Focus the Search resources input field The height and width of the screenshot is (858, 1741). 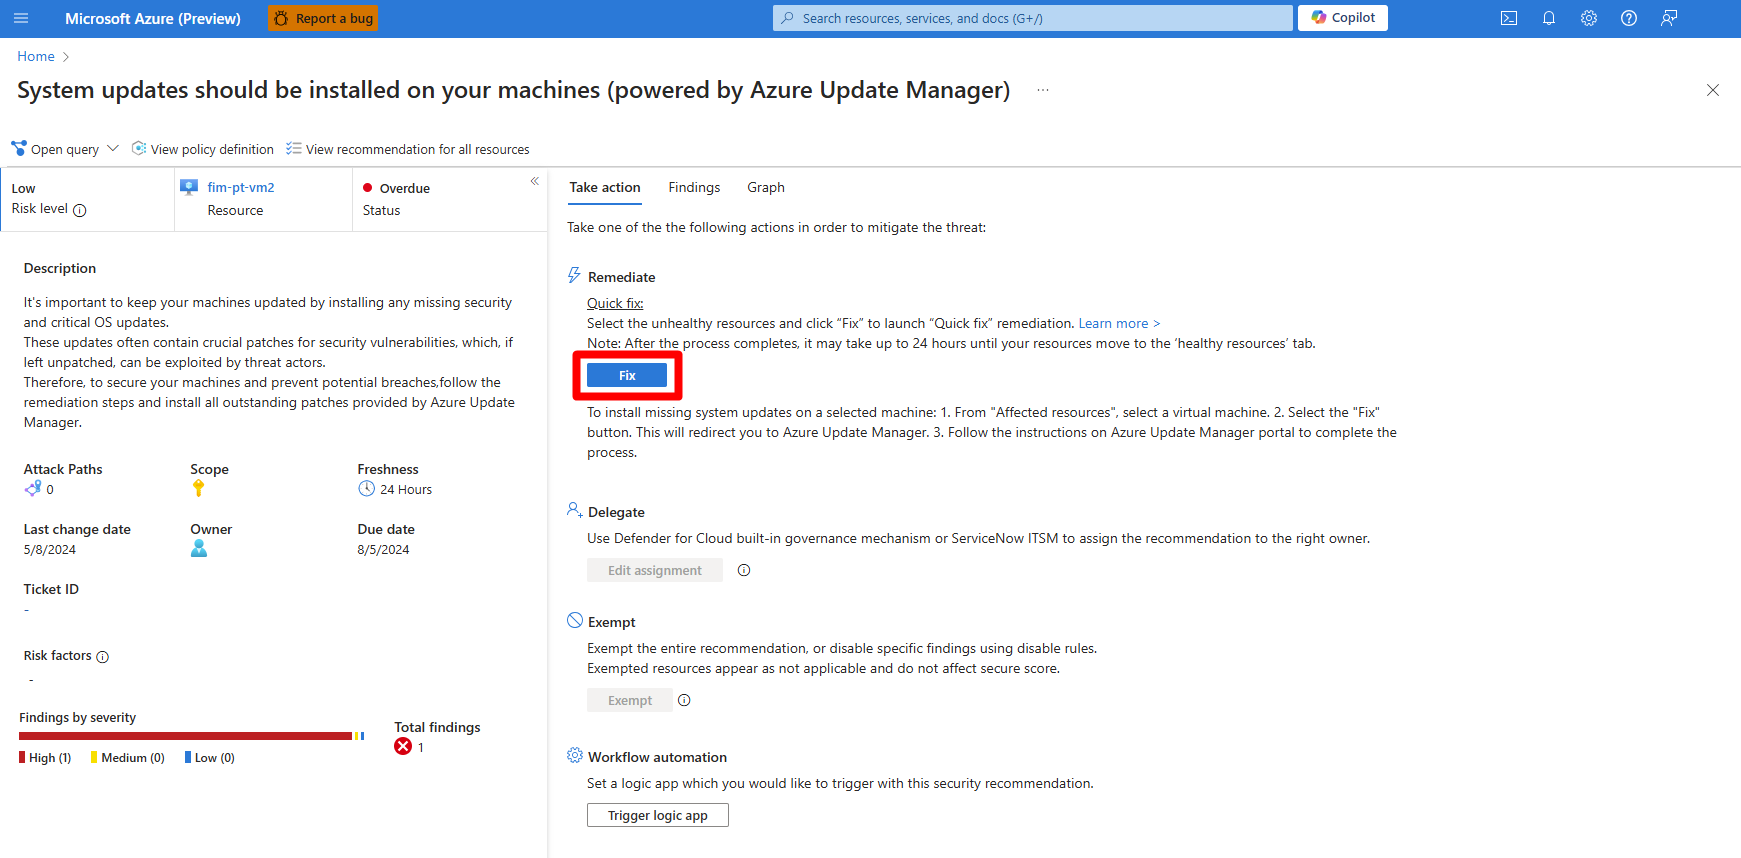click(1032, 18)
